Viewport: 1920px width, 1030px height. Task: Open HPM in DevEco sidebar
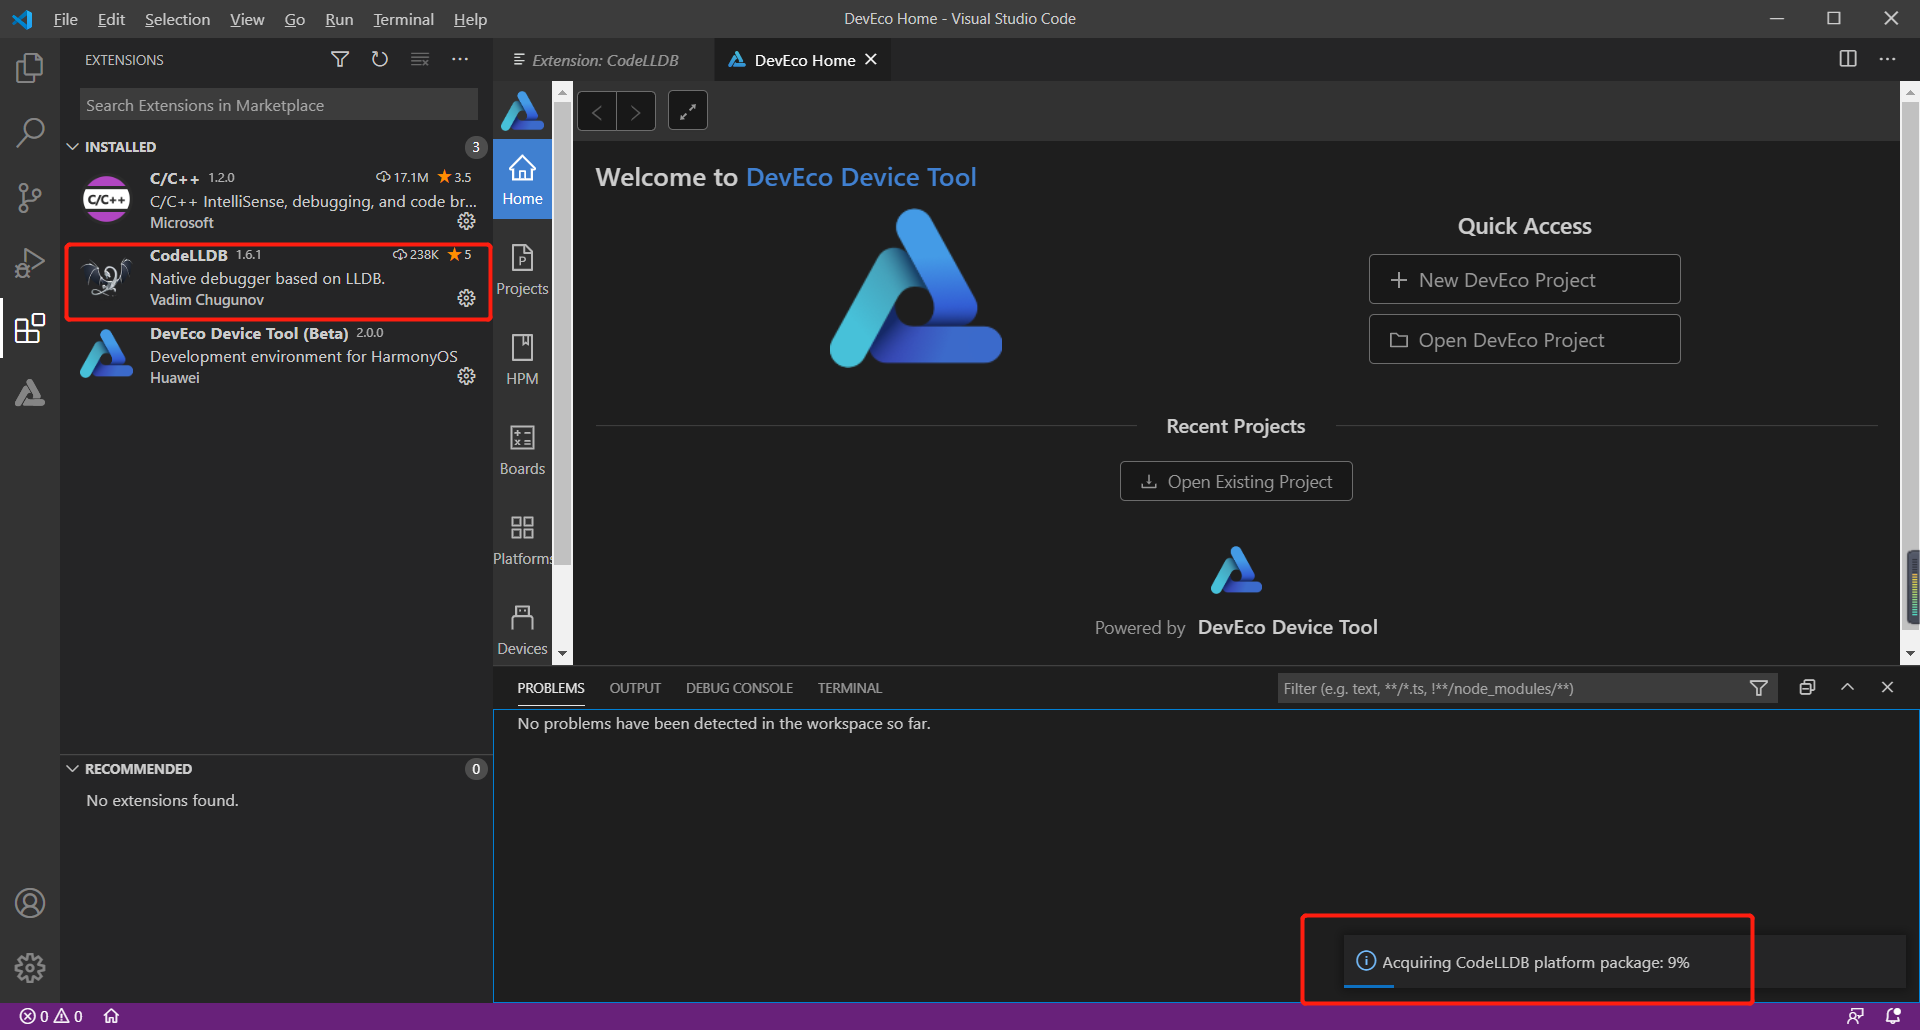522,360
